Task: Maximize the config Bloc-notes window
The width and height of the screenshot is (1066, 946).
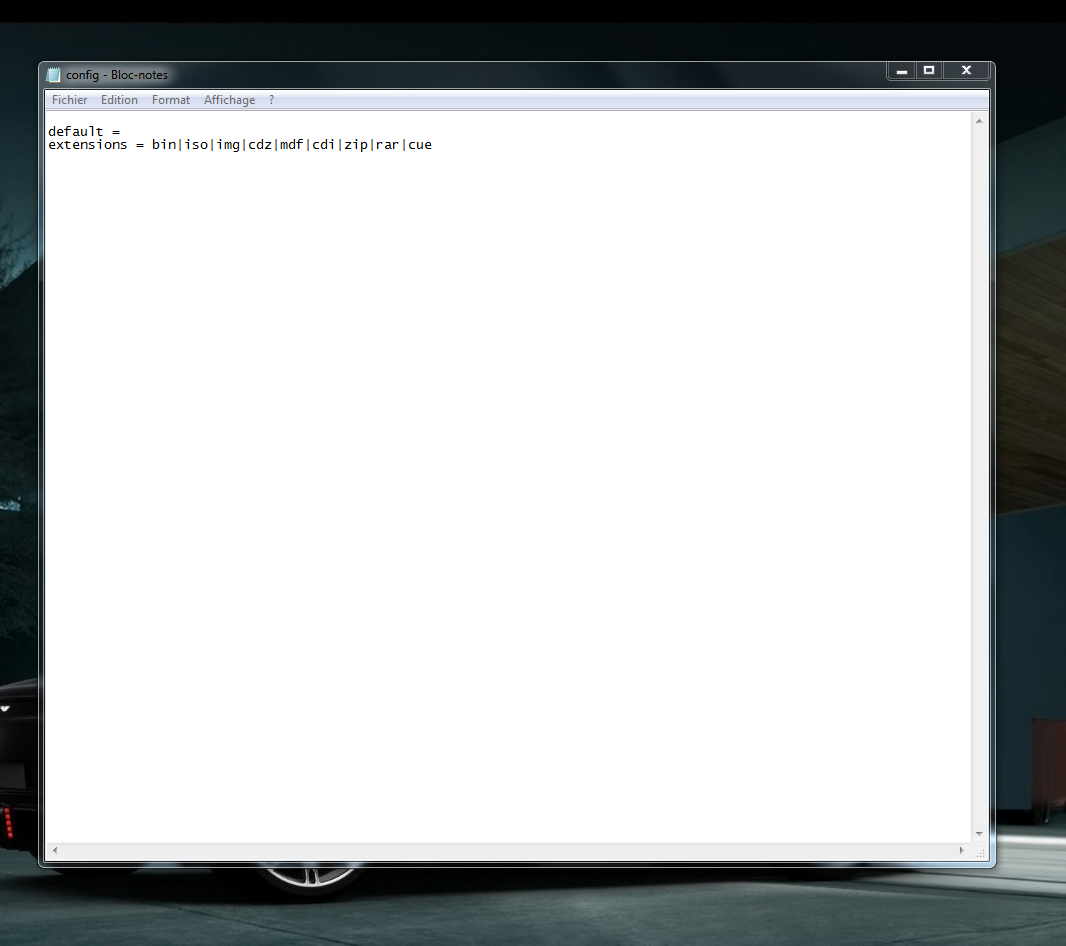Action: click(x=929, y=71)
